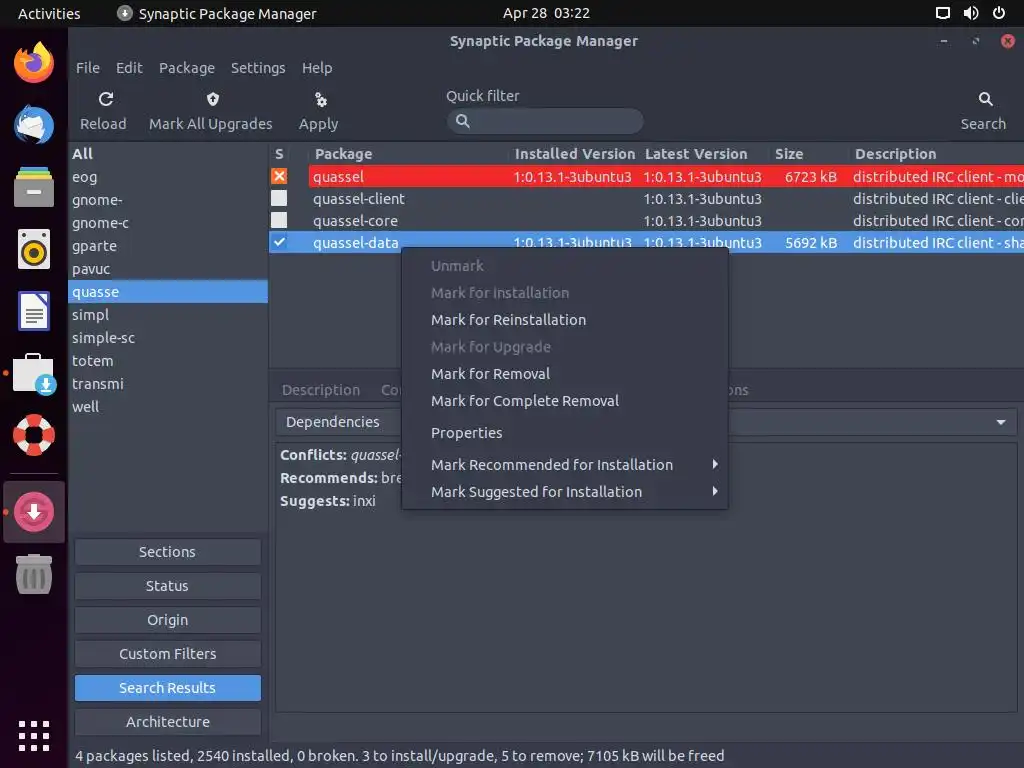
Task: Click the Description column header
Action: 895,154
